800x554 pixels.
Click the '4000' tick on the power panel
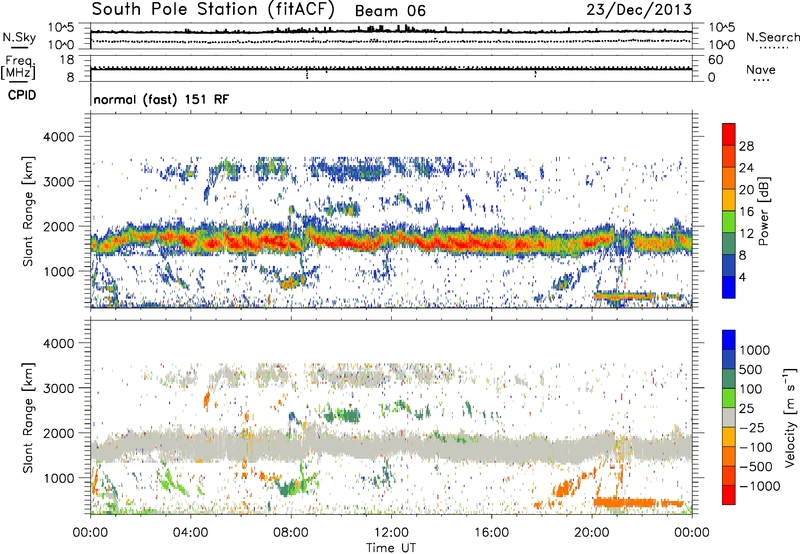[x=58, y=137]
